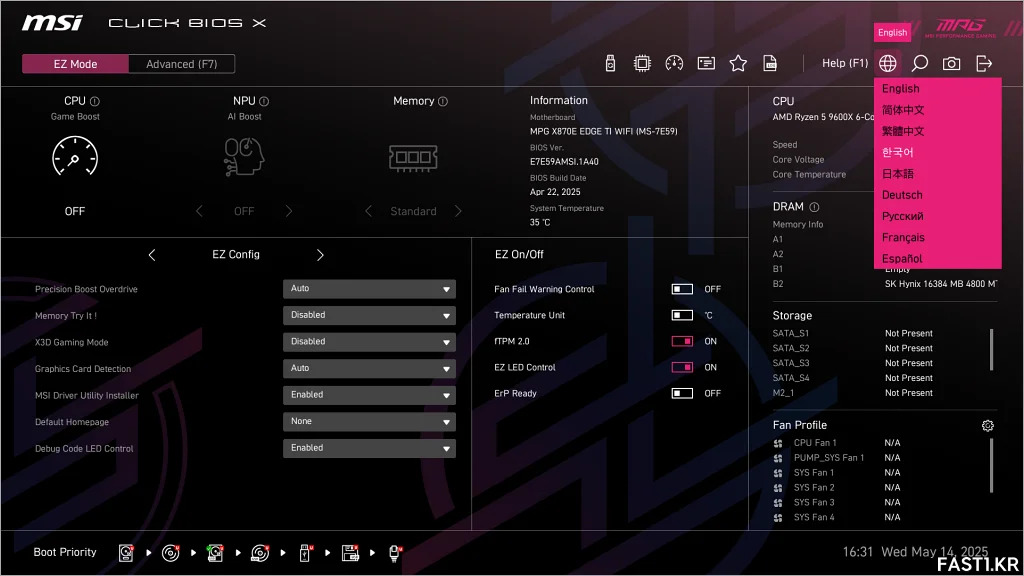1024x576 pixels.
Task: Open X3D Gaming Mode dropdown
Action: click(369, 342)
